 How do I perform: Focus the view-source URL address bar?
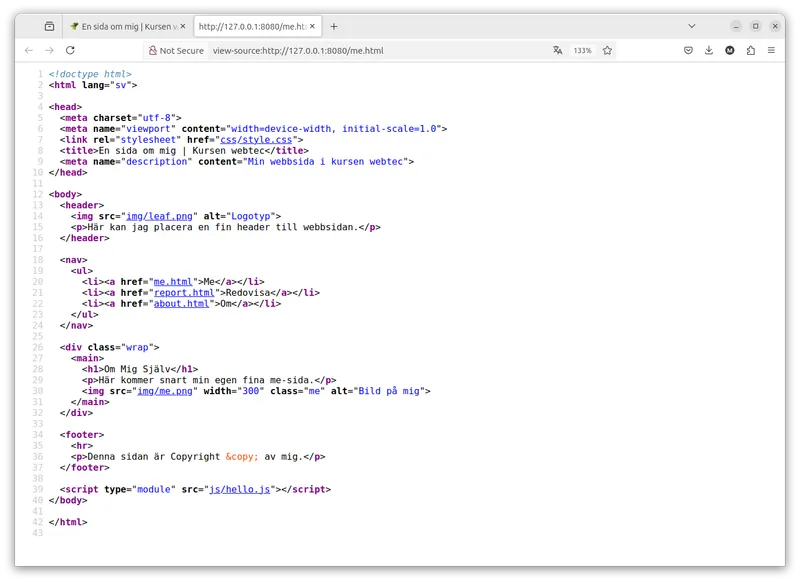pyautogui.click(x=378, y=50)
